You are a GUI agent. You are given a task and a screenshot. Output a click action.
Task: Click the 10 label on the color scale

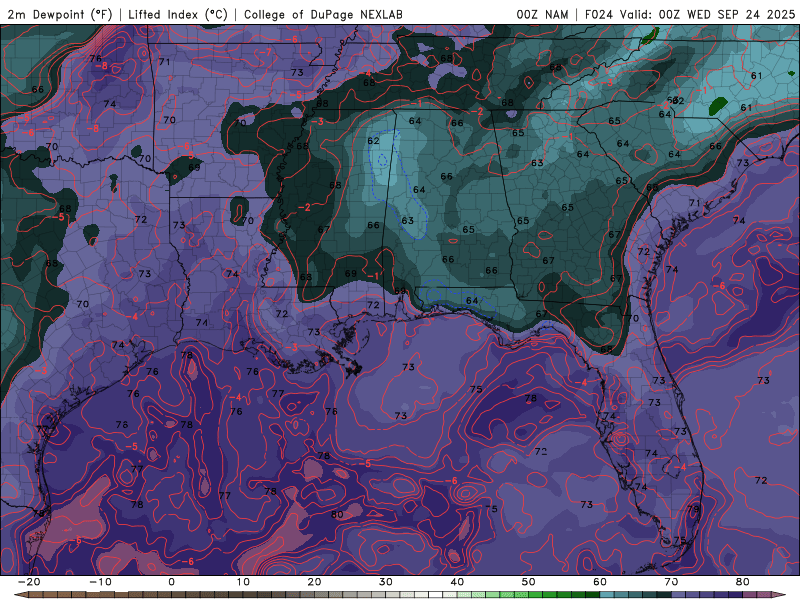pos(243,582)
